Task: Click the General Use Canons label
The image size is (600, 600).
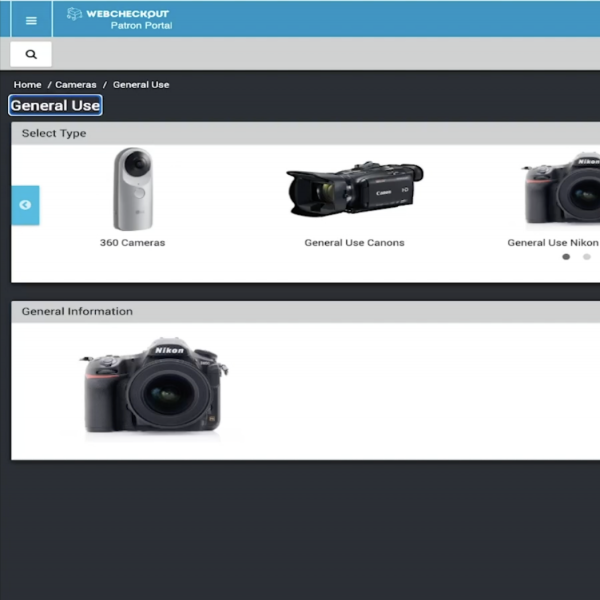Action: pos(354,243)
